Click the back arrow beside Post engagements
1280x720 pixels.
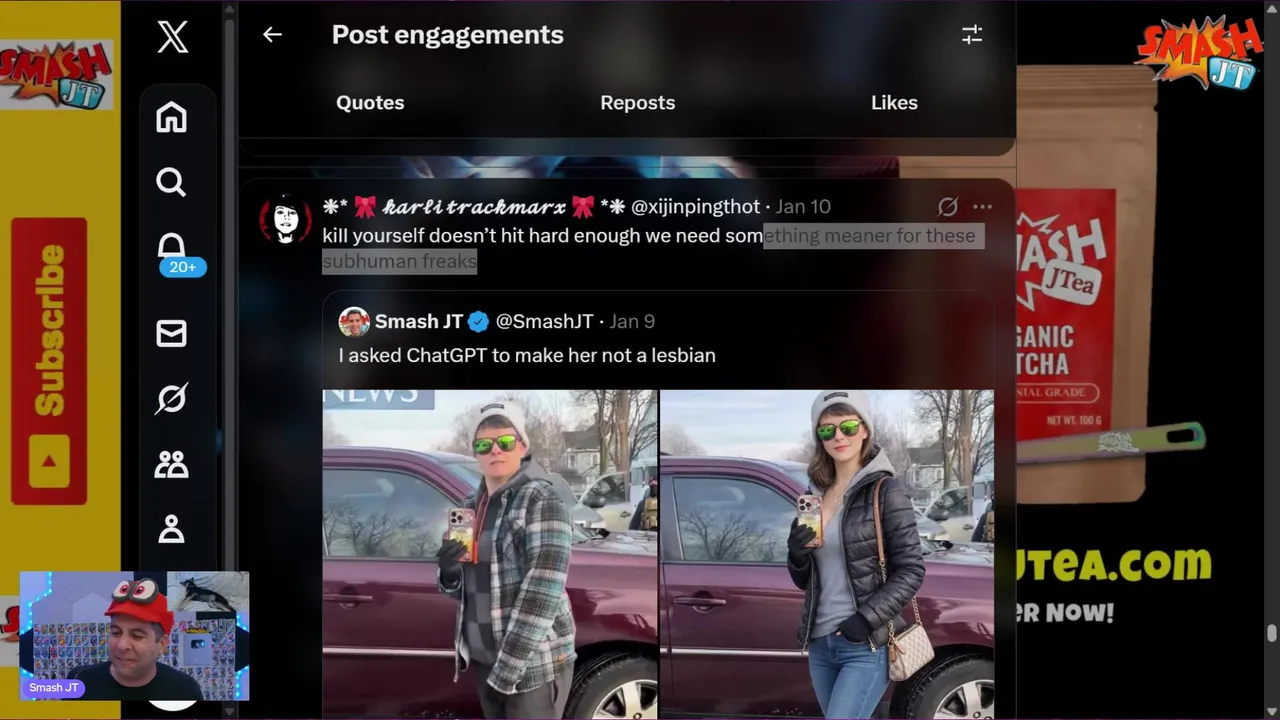click(272, 34)
